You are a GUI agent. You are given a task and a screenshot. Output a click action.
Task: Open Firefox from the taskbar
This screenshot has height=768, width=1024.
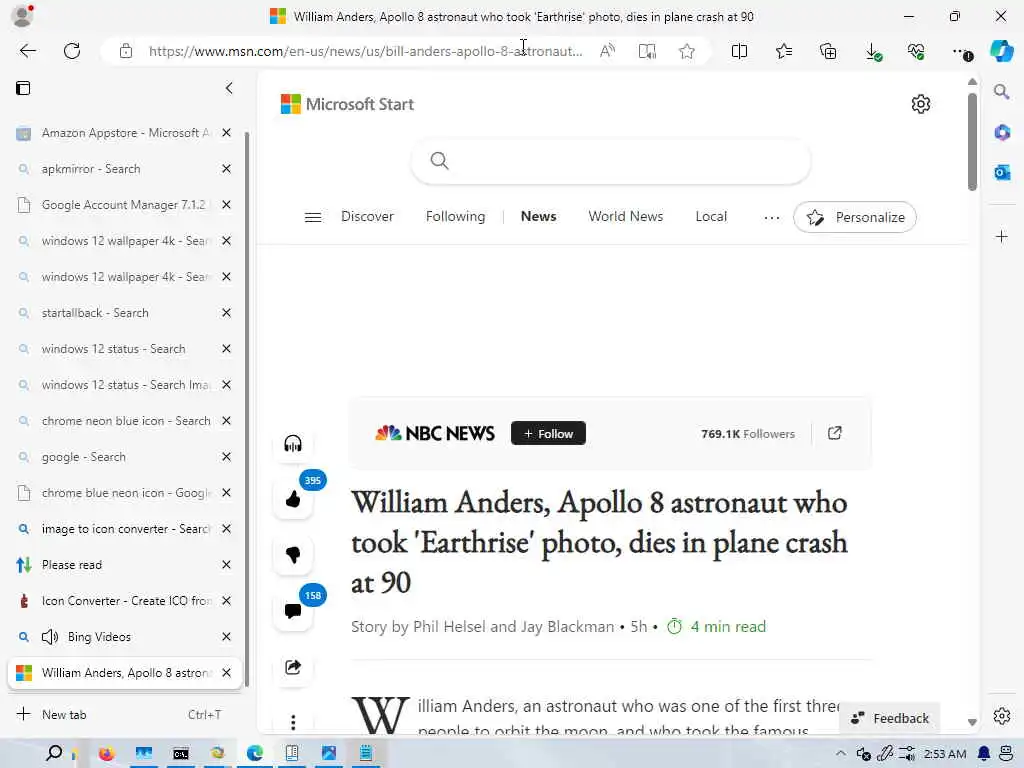click(x=106, y=754)
